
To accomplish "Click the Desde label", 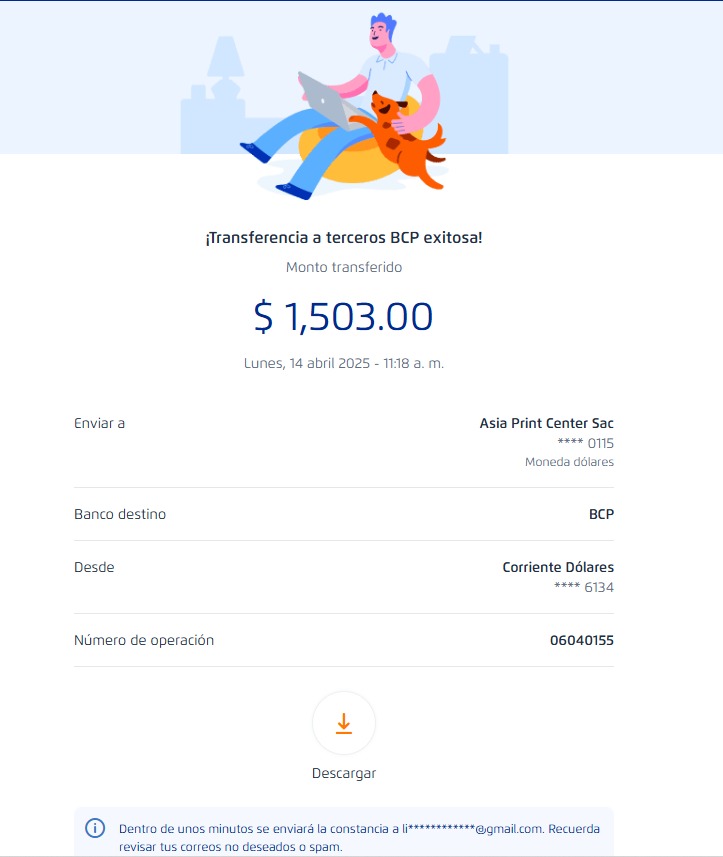I will (94, 567).
